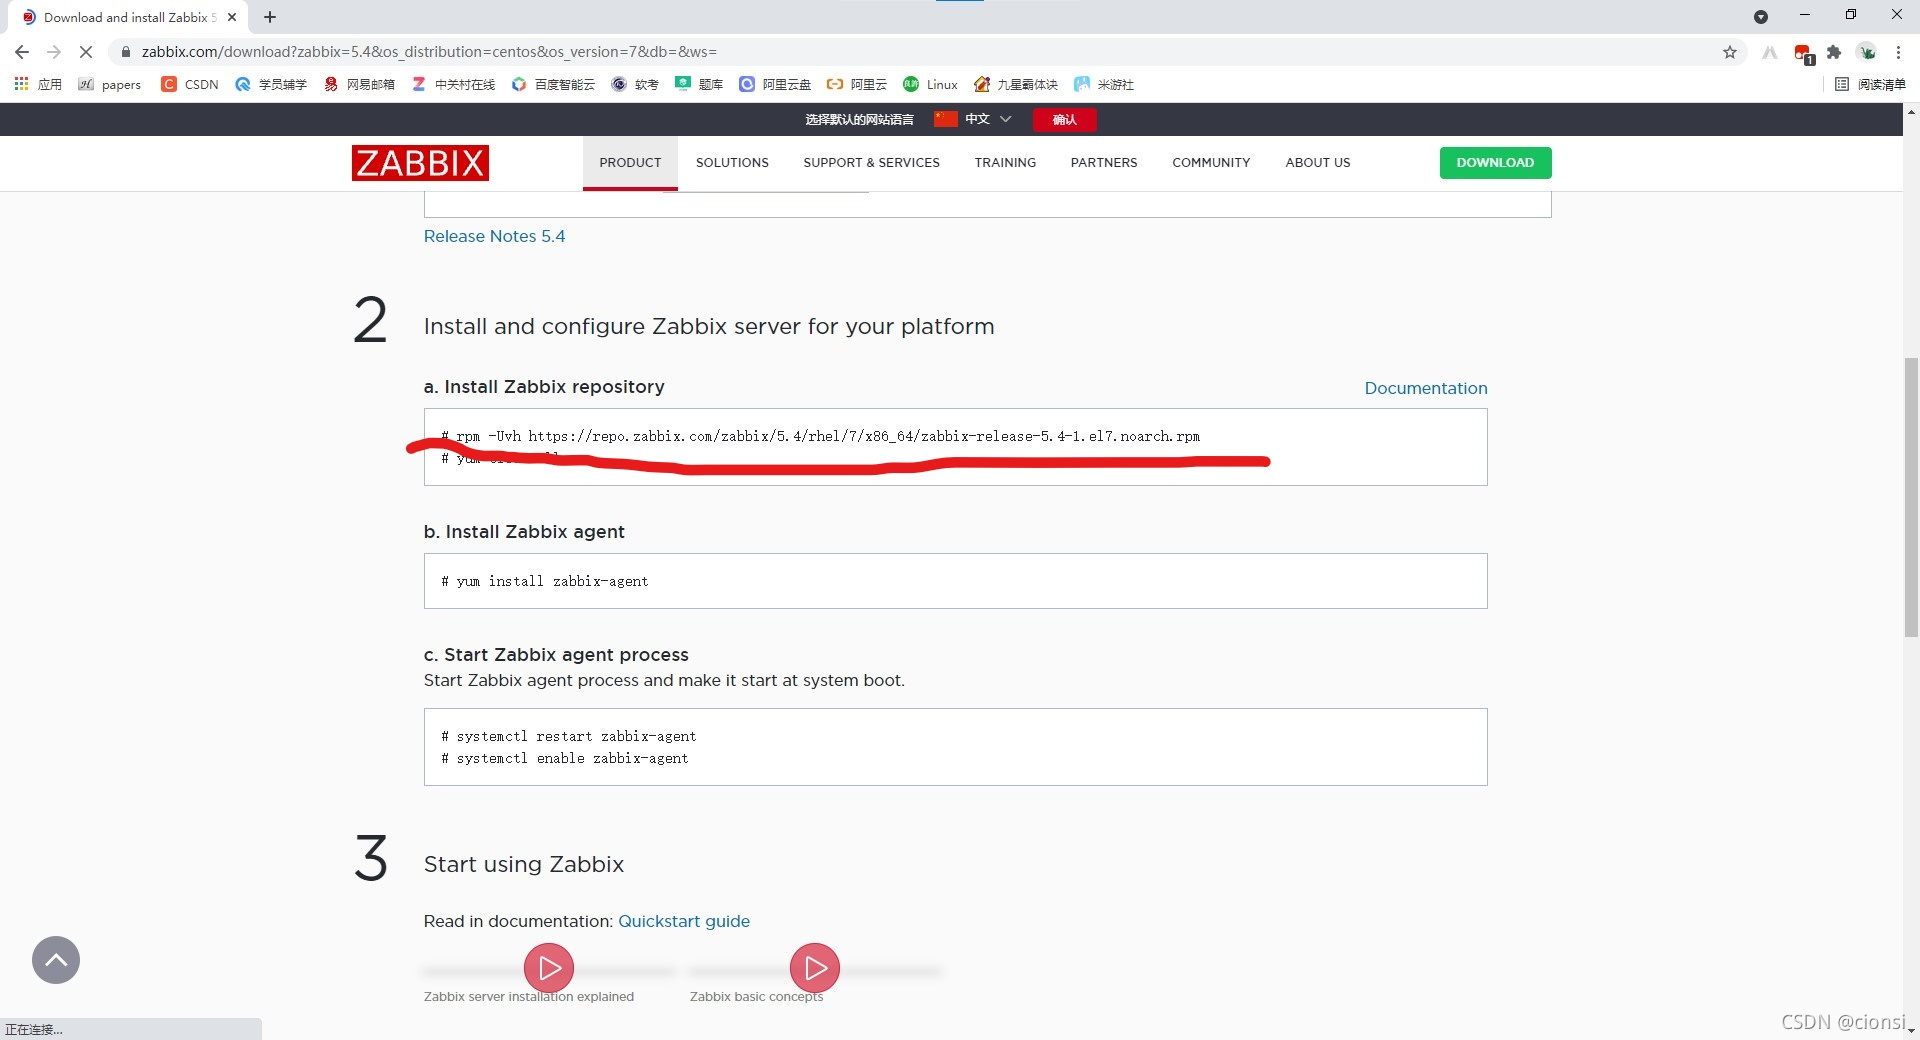Open the SOLUTIONS menu
The height and width of the screenshot is (1040, 1920).
(732, 162)
